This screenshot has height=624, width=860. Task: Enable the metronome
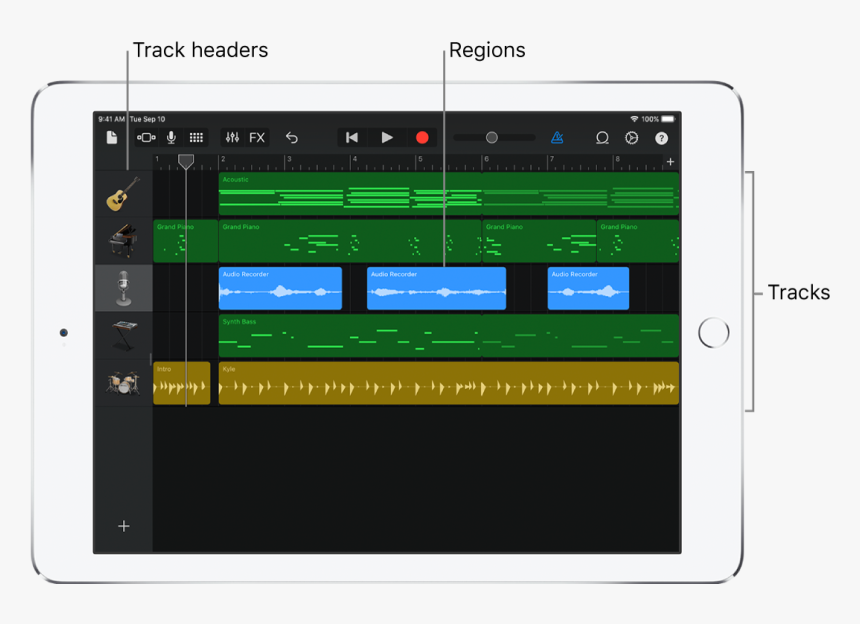click(x=557, y=137)
